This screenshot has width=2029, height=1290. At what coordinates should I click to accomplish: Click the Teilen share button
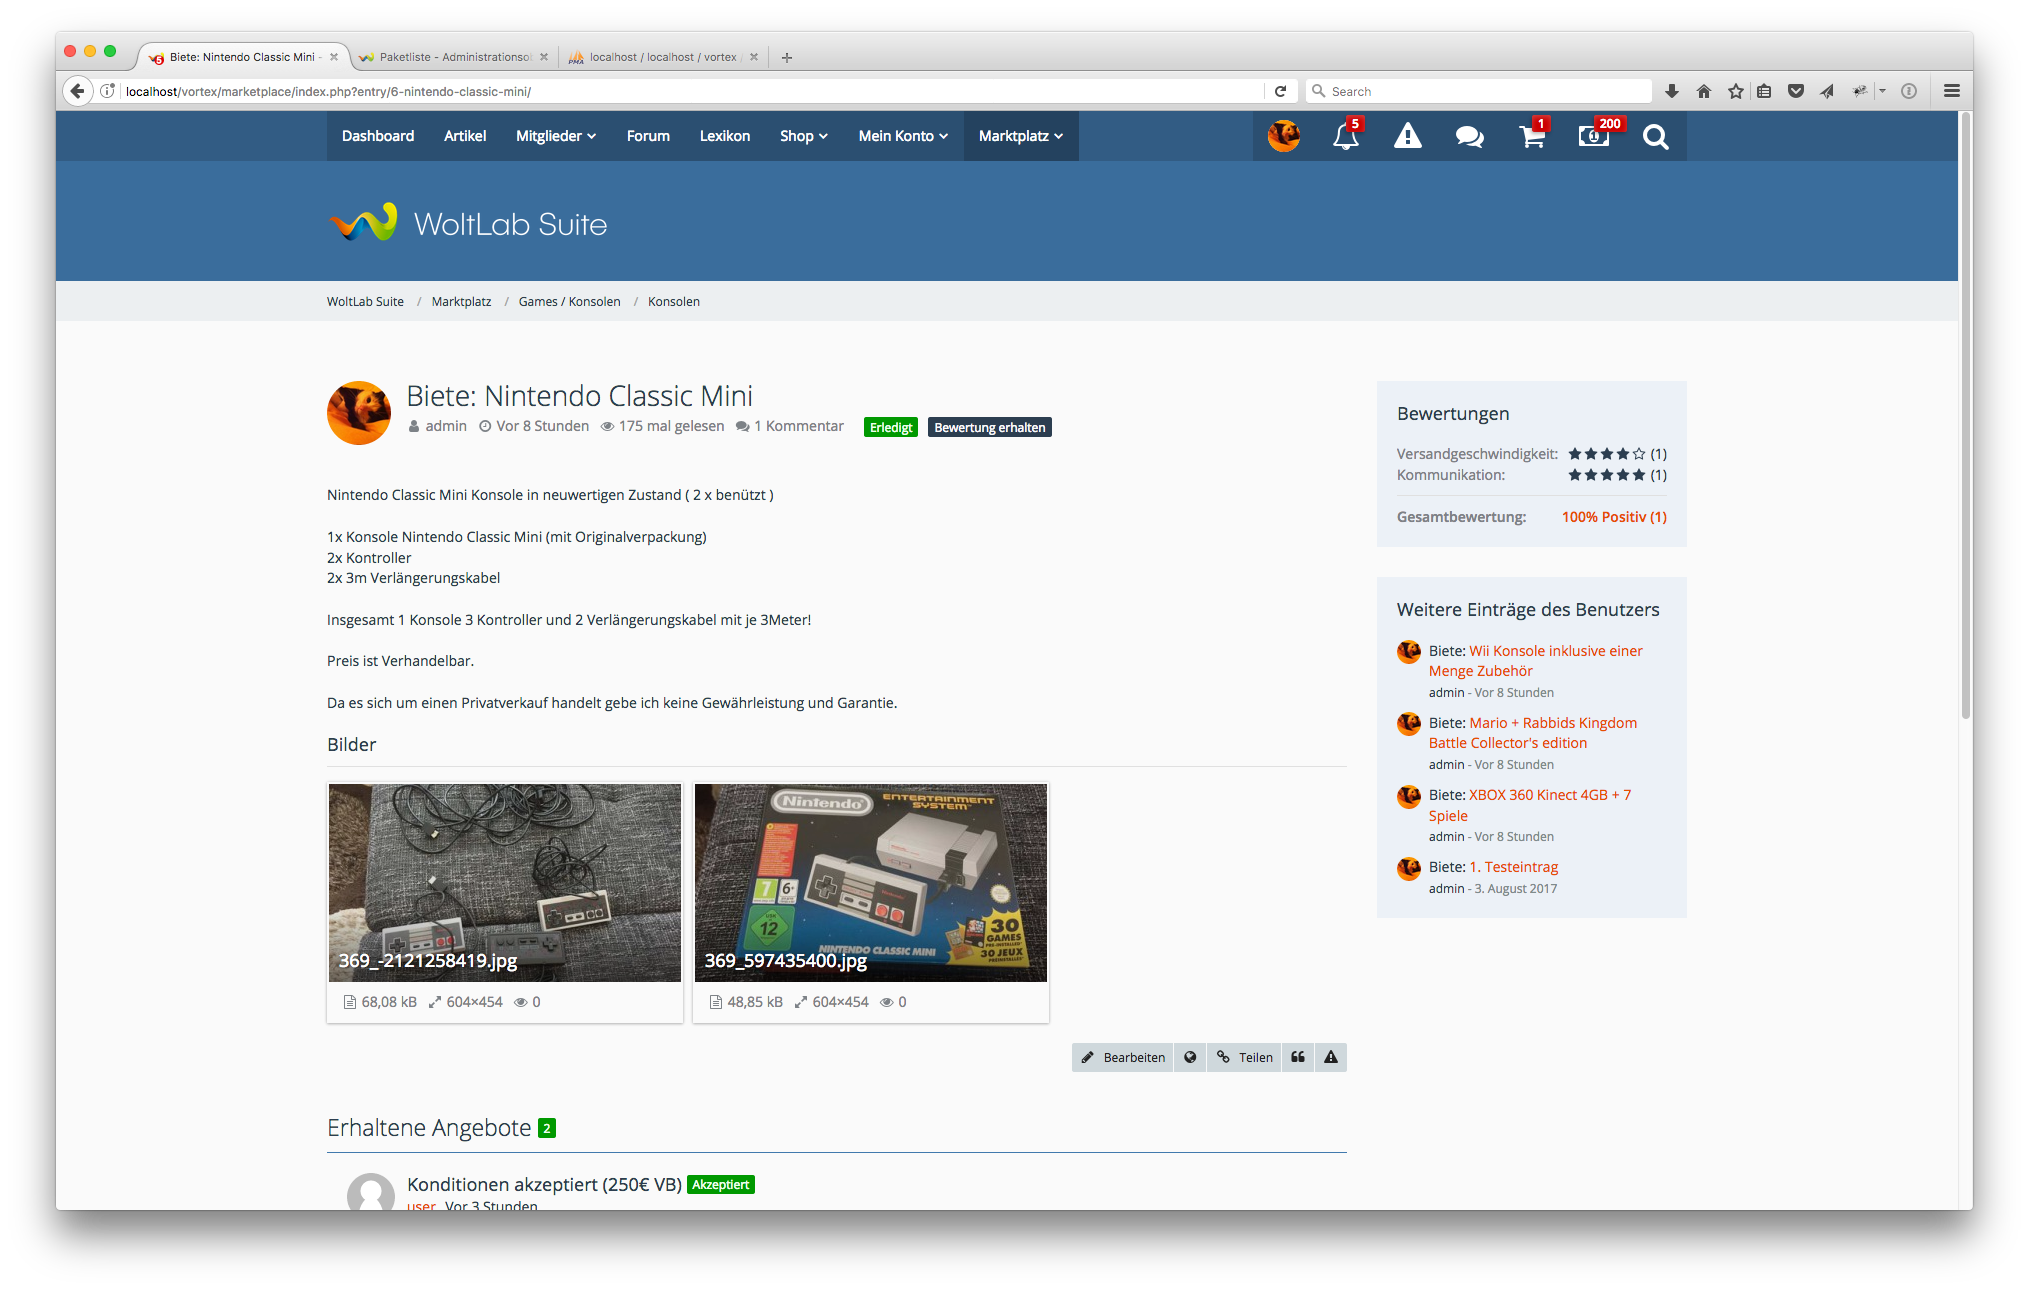click(1245, 1057)
